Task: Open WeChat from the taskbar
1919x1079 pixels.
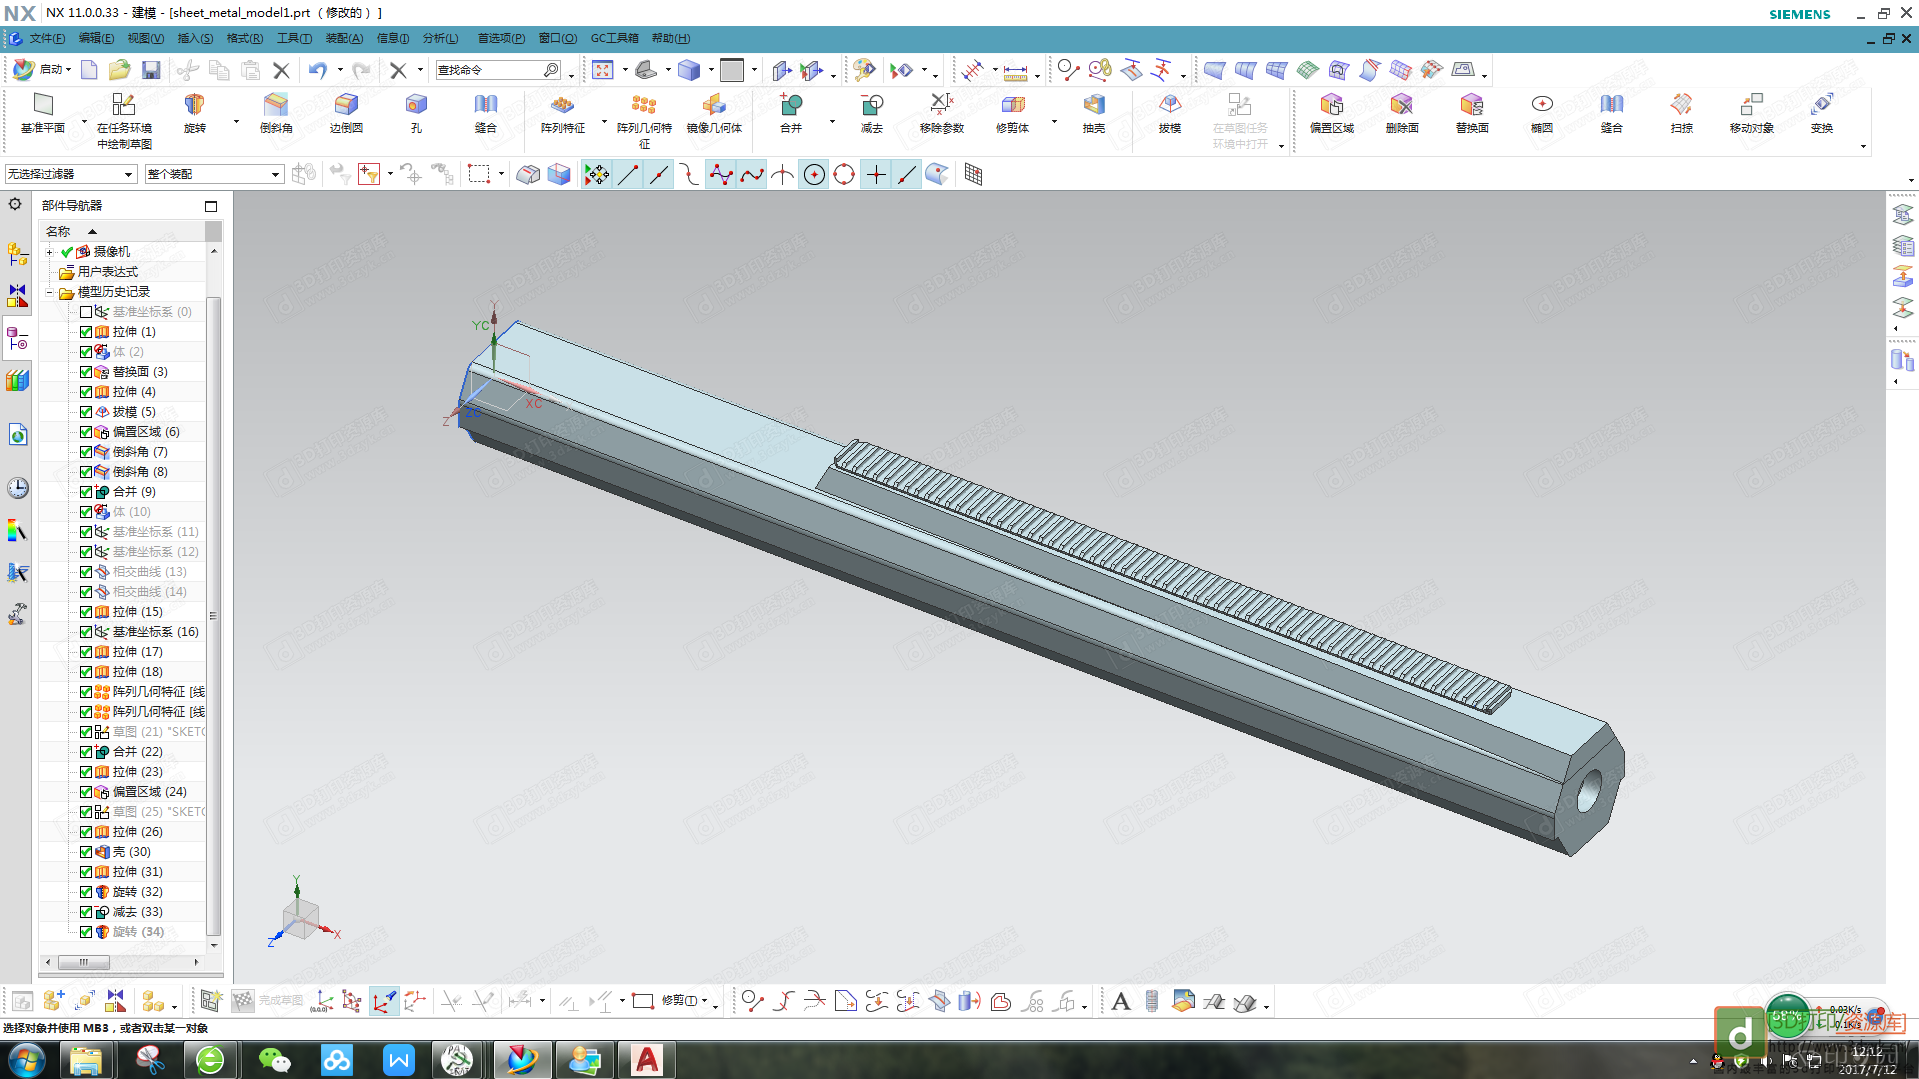Action: 274,1060
